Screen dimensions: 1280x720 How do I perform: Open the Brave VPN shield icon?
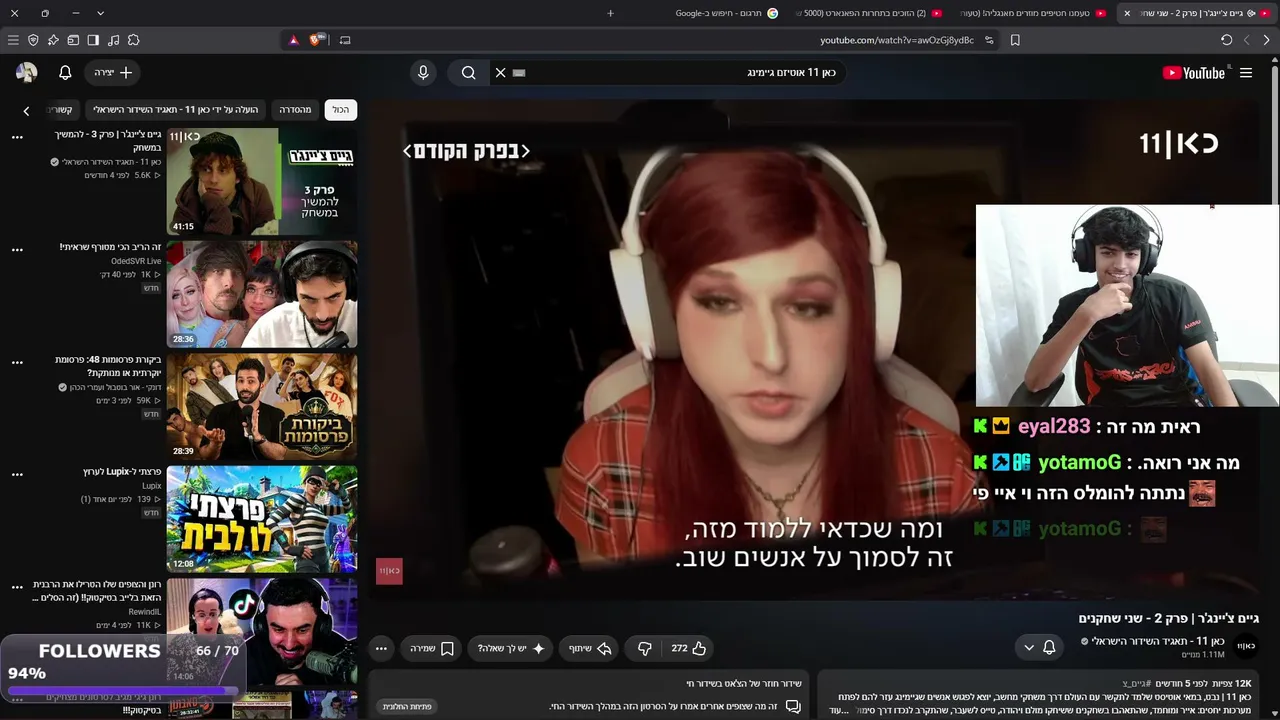pos(33,40)
